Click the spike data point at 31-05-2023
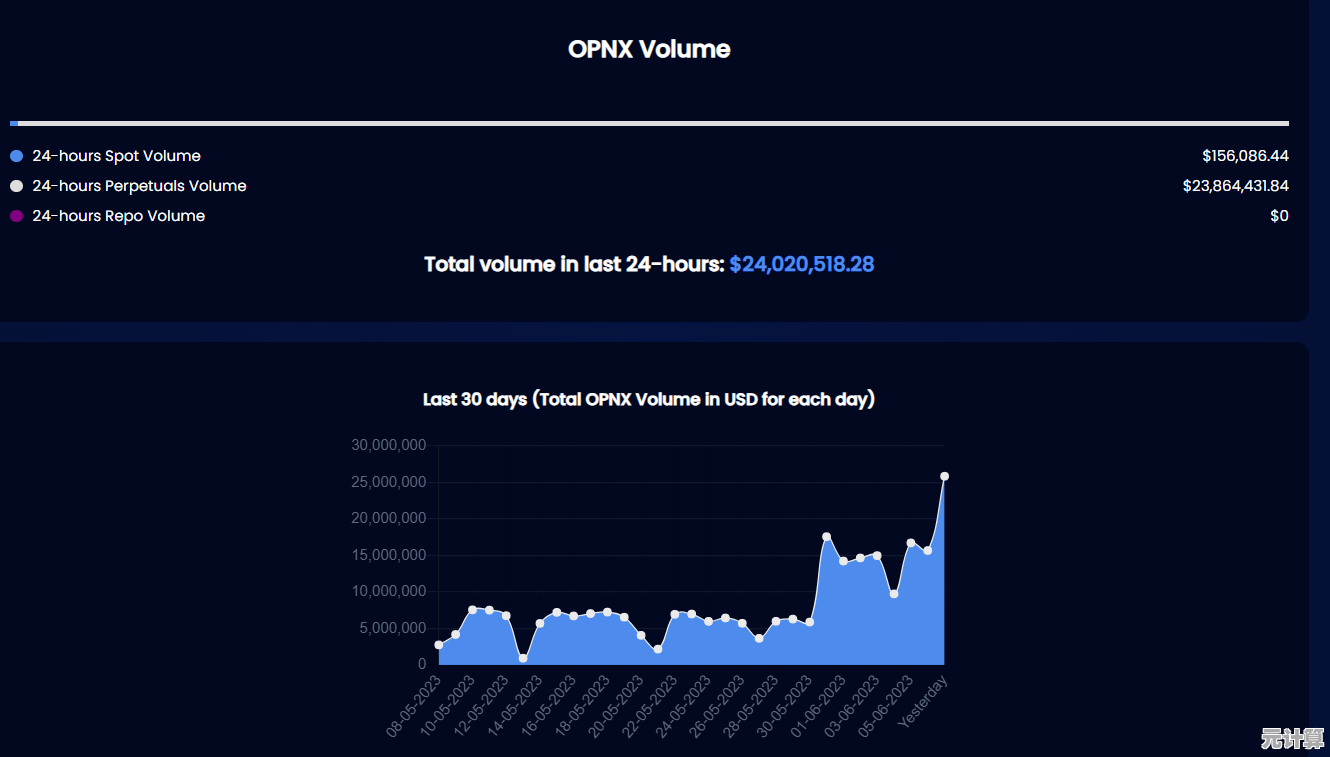The image size is (1330, 757). [826, 537]
